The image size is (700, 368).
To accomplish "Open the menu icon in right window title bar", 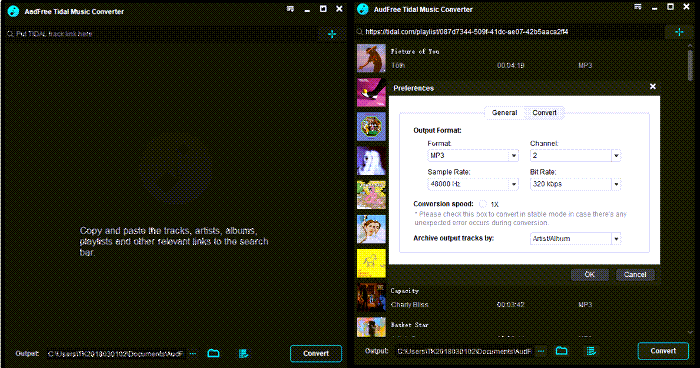I will (x=638, y=7).
